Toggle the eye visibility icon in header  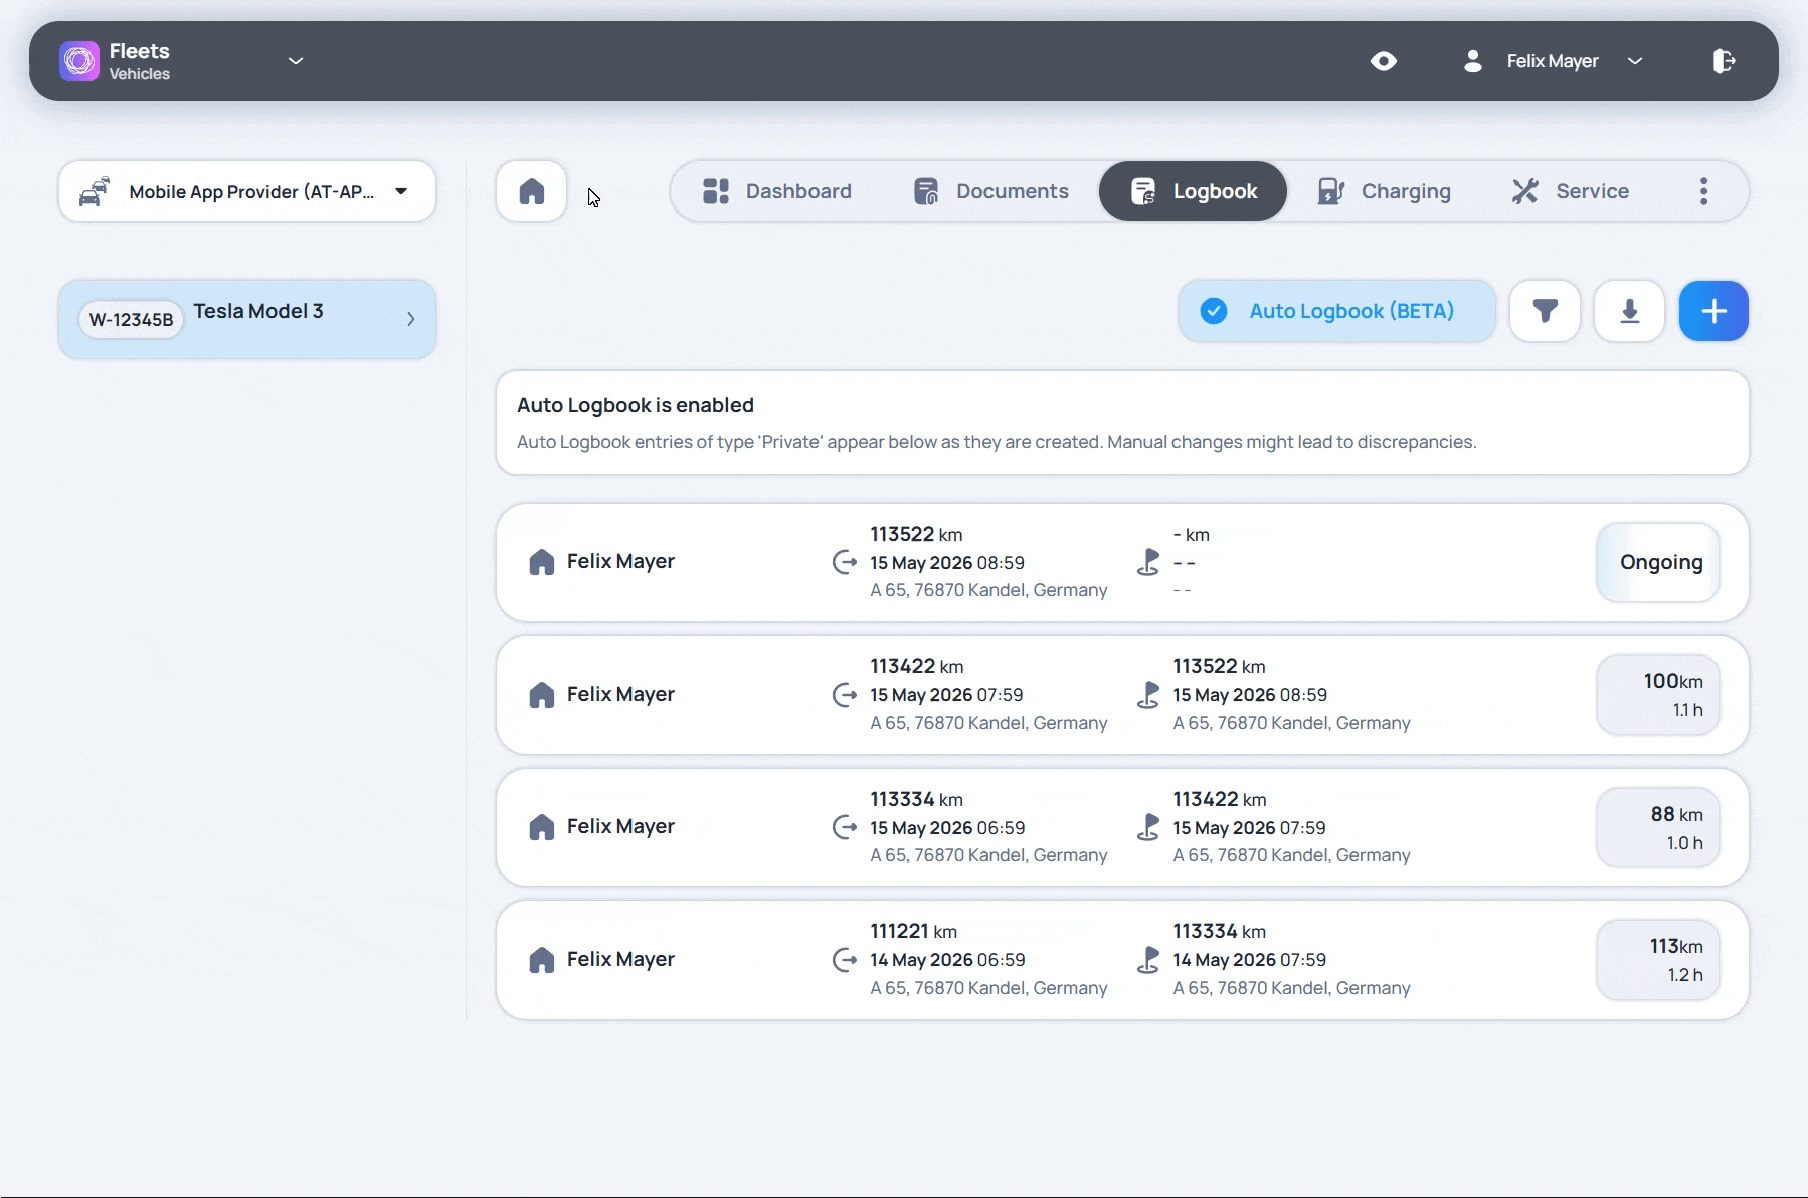coord(1384,61)
